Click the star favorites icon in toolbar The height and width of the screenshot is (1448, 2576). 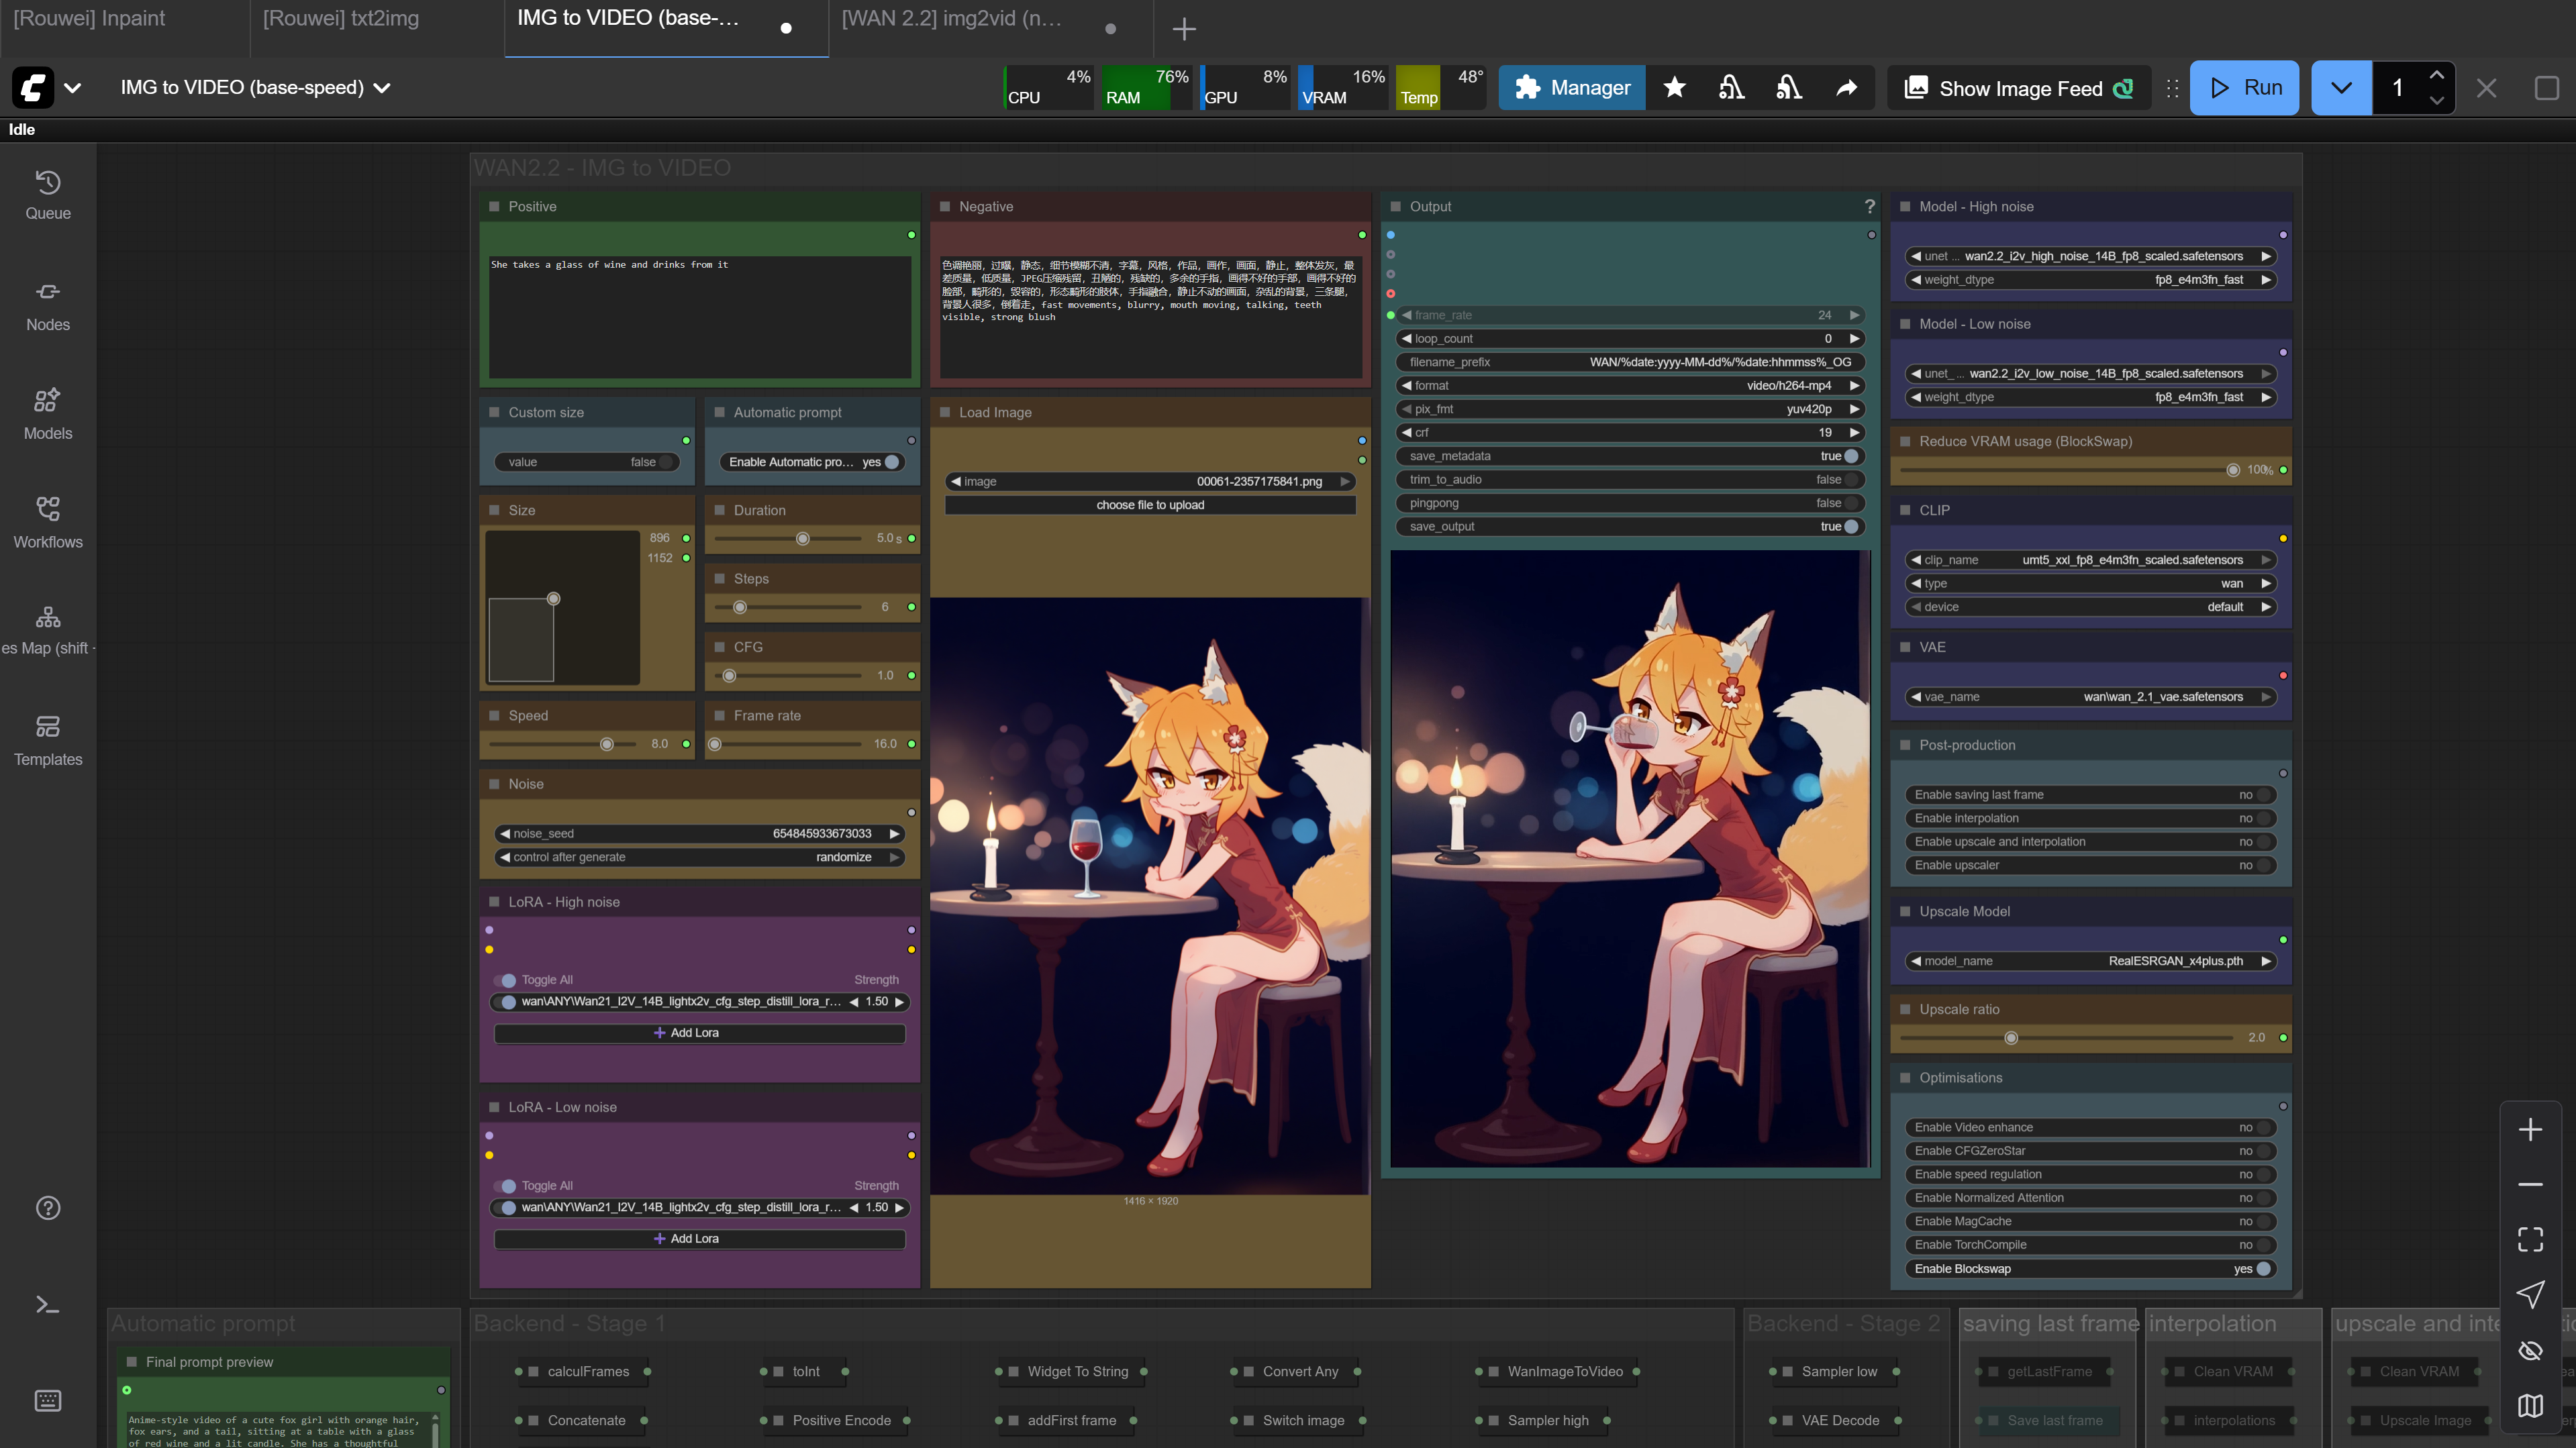coord(1674,88)
